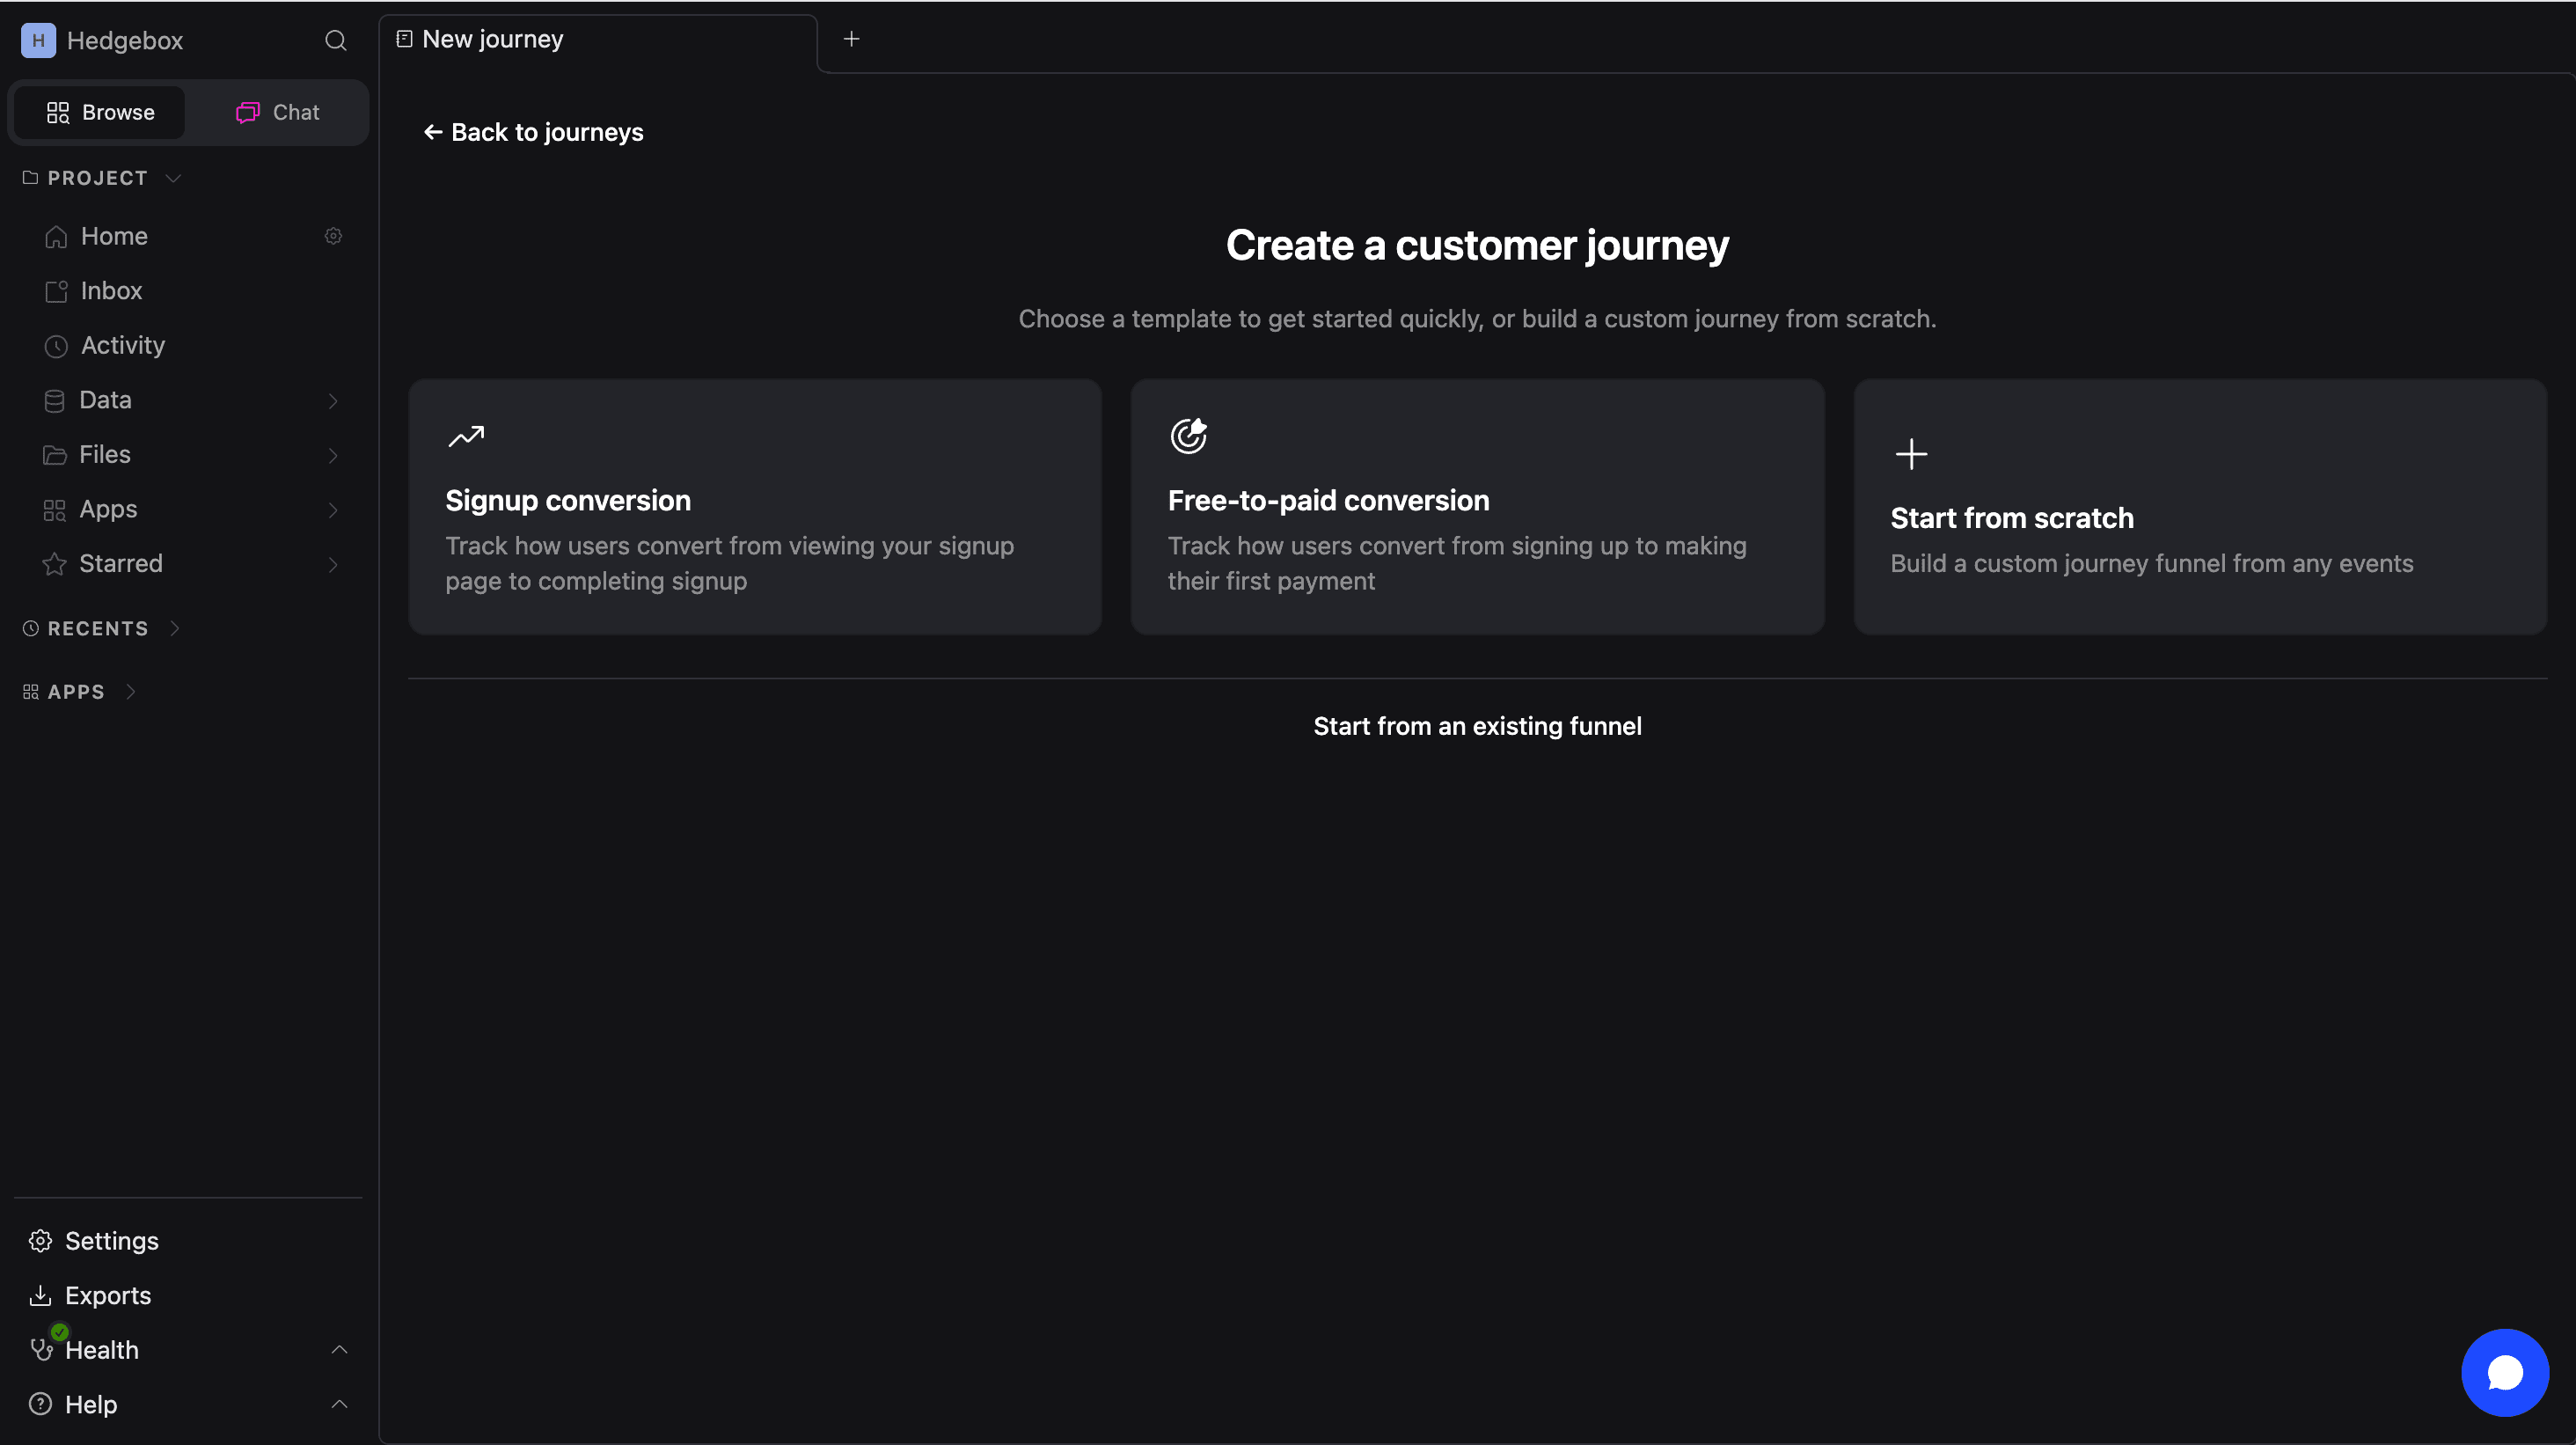Collapse the PROJECT section dropdown
The width and height of the screenshot is (2576, 1445).
tap(173, 177)
